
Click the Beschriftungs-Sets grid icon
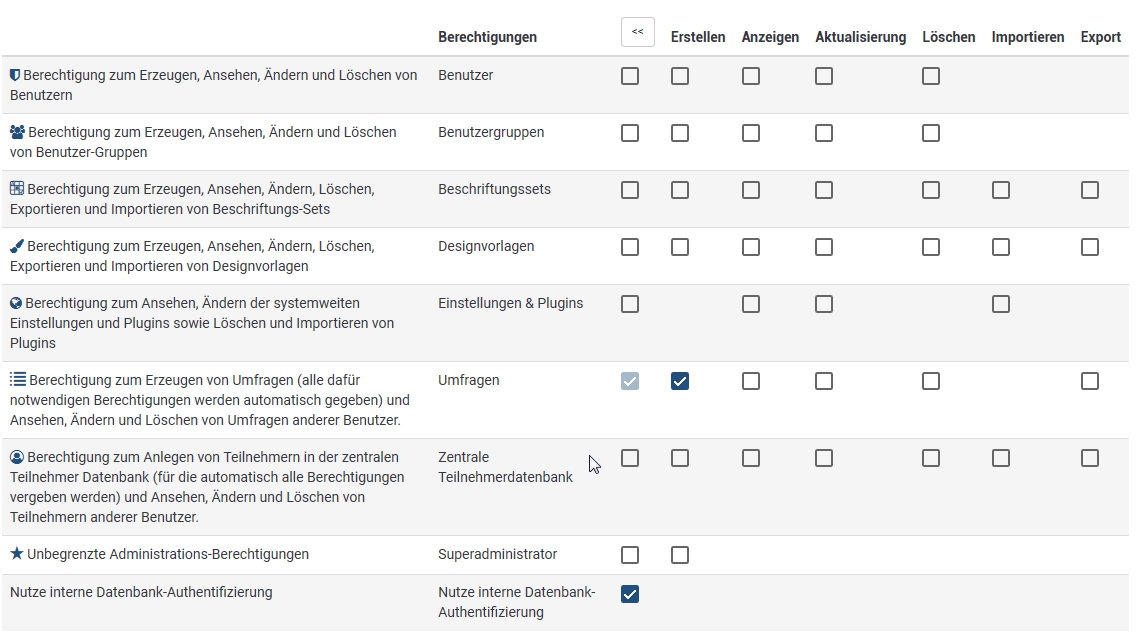point(17,189)
